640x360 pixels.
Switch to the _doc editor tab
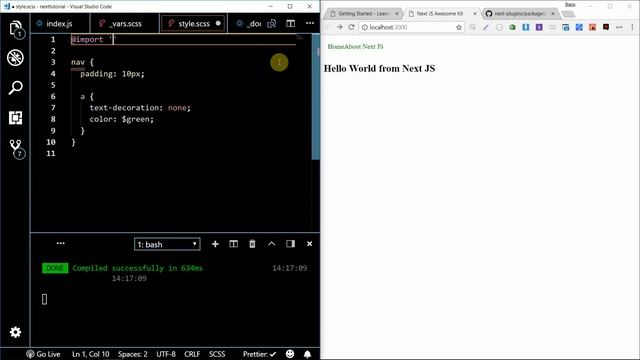[x=249, y=24]
